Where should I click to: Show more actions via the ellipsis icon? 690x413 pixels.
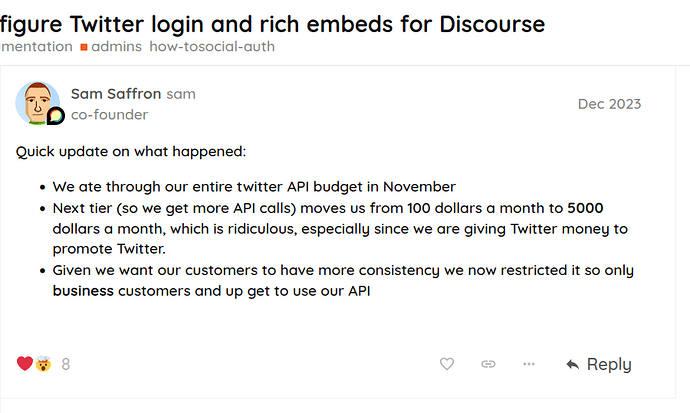click(529, 364)
